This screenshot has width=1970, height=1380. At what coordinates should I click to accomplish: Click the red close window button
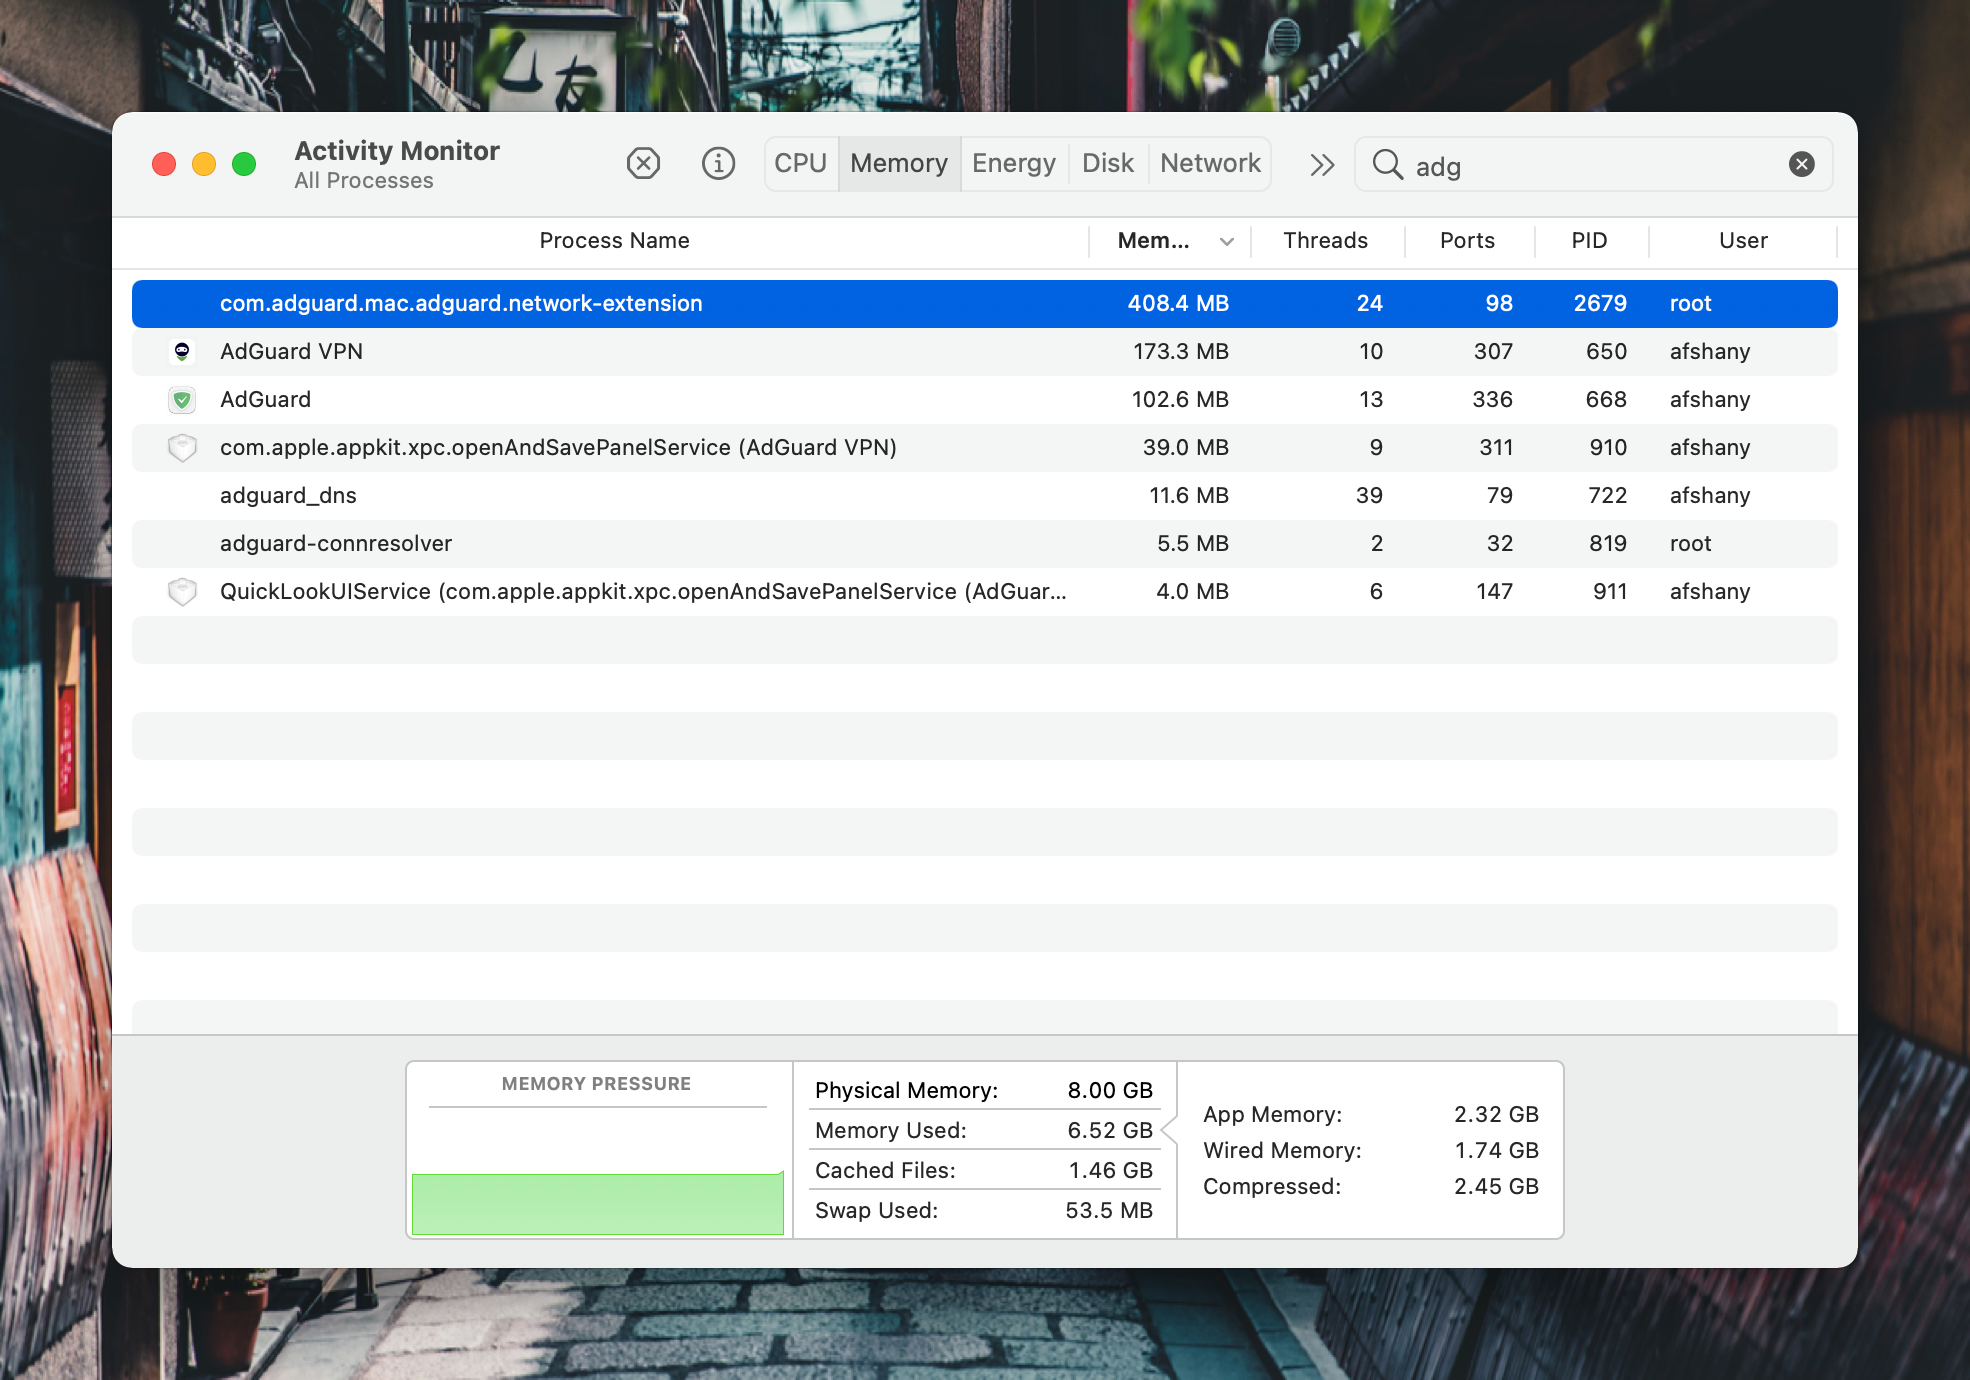[x=164, y=164]
